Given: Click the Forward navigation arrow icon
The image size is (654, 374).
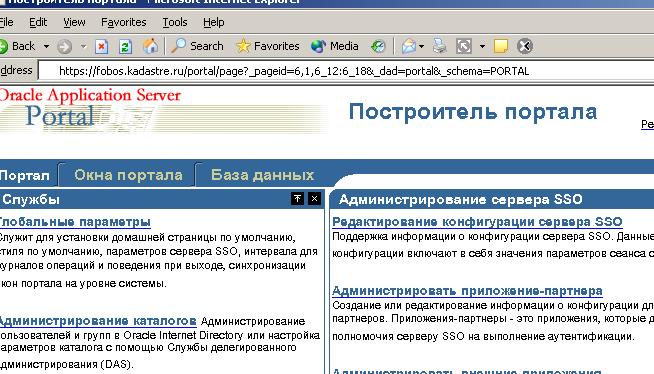Looking at the screenshot, I should 64,46.
